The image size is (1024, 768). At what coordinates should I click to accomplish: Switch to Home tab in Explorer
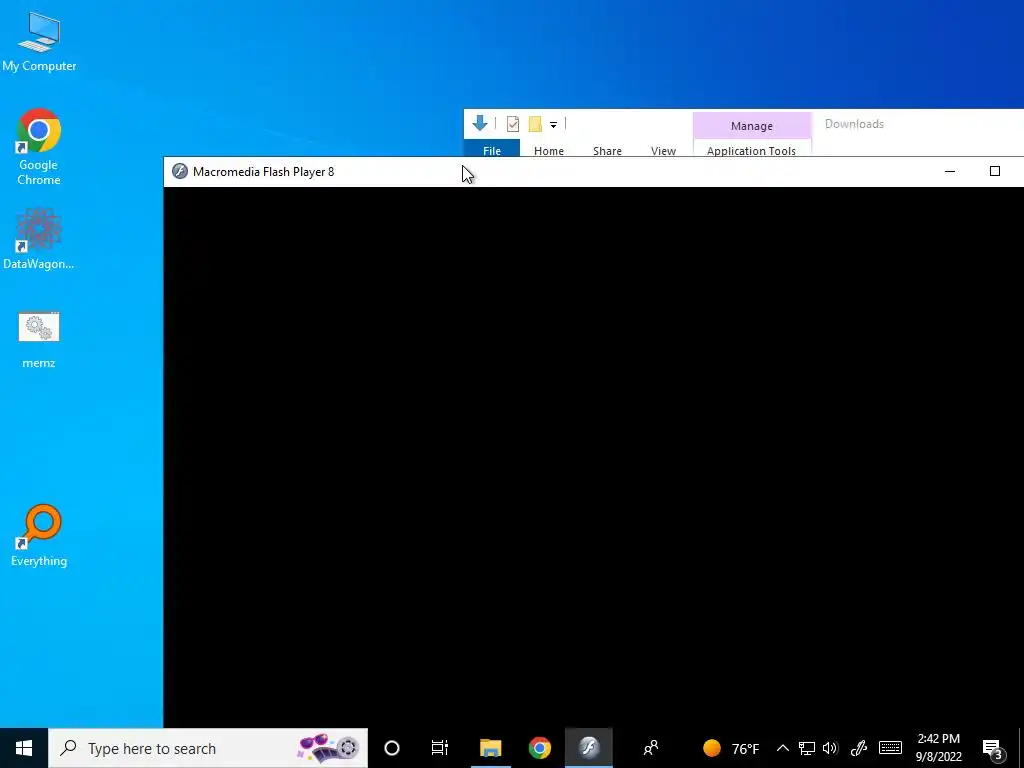click(549, 150)
